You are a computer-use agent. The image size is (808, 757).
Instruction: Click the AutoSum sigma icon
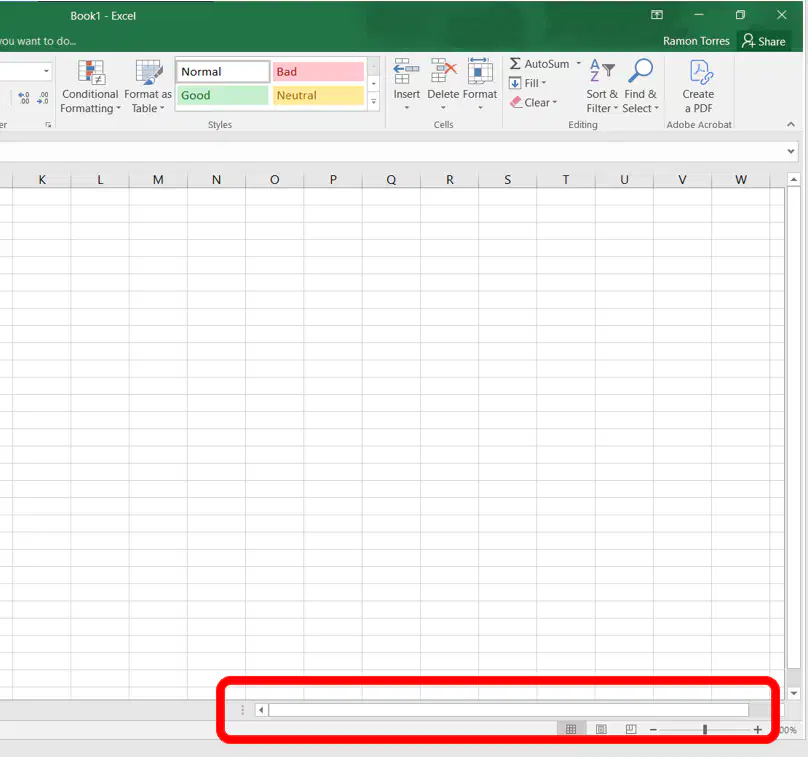coord(515,63)
